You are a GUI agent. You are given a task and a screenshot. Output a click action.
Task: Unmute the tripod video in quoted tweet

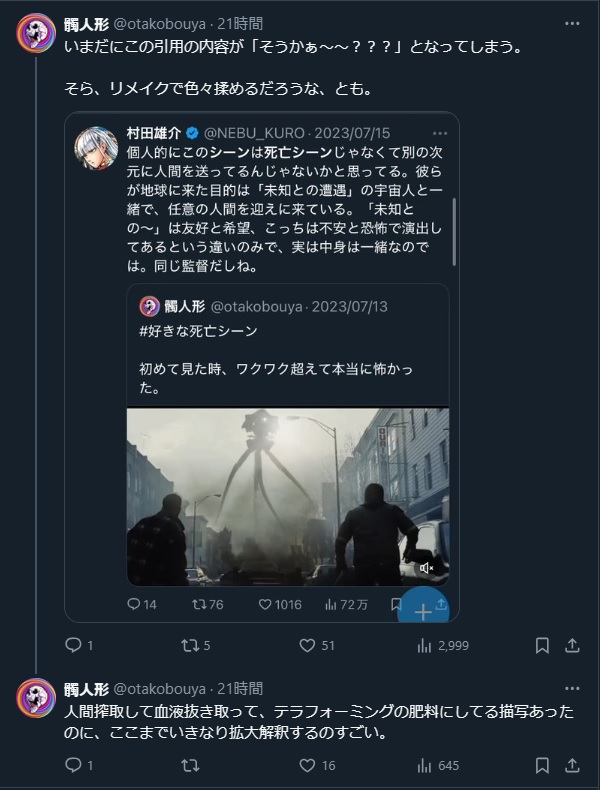coord(425,568)
